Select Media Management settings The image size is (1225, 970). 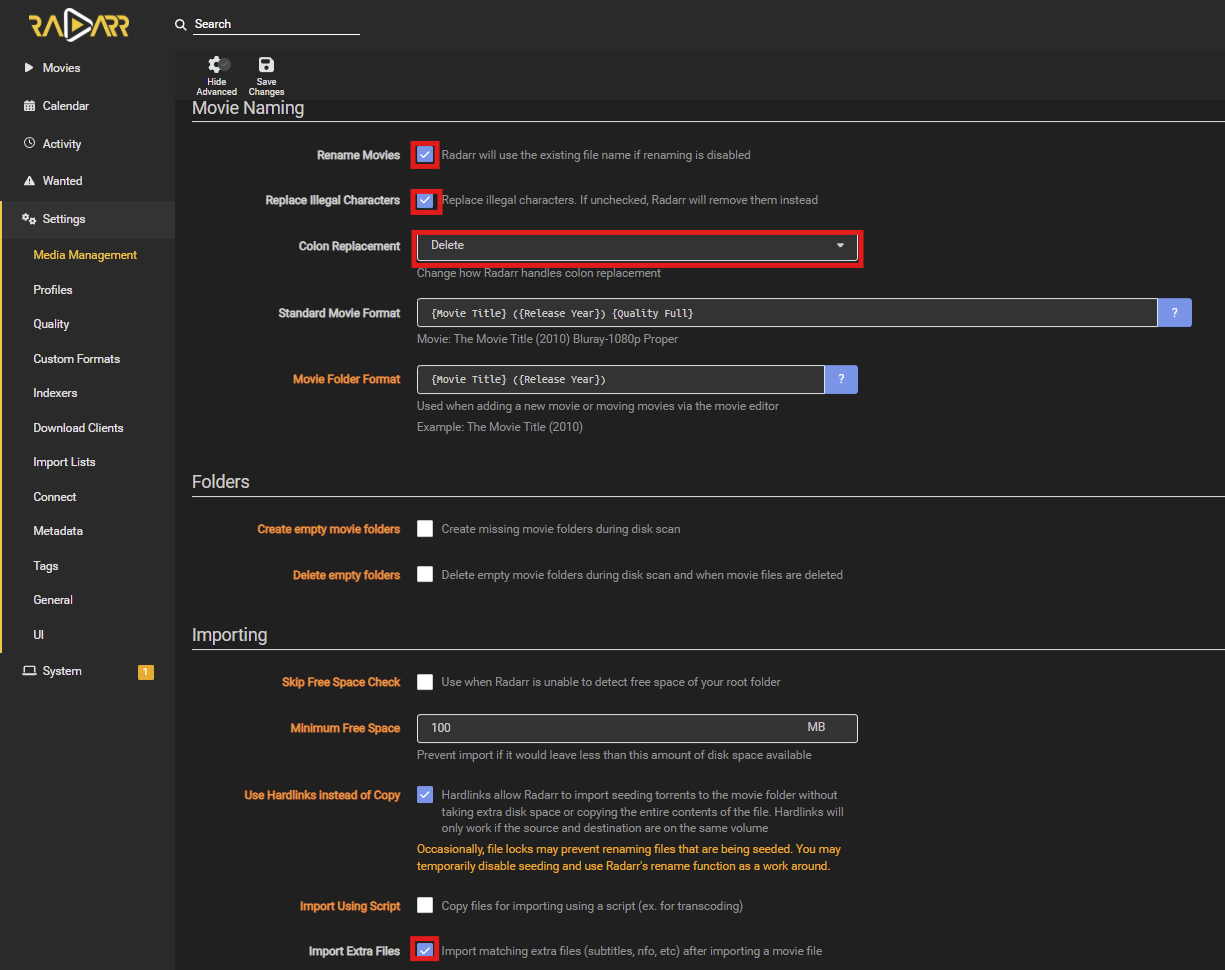[x=85, y=255]
